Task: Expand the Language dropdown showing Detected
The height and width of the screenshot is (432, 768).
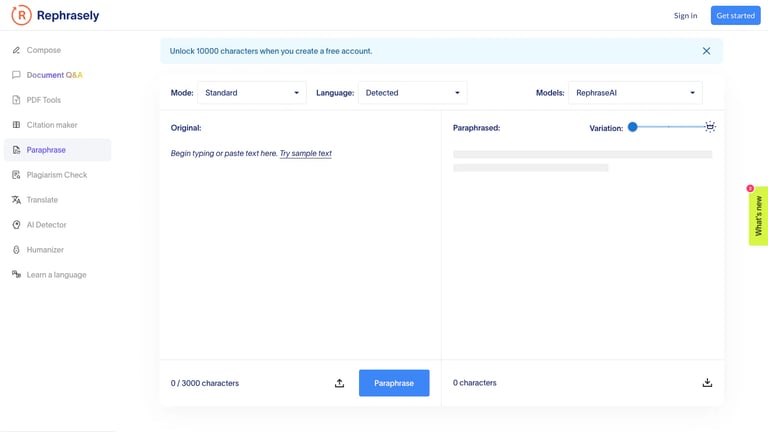Action: pyautogui.click(x=412, y=93)
